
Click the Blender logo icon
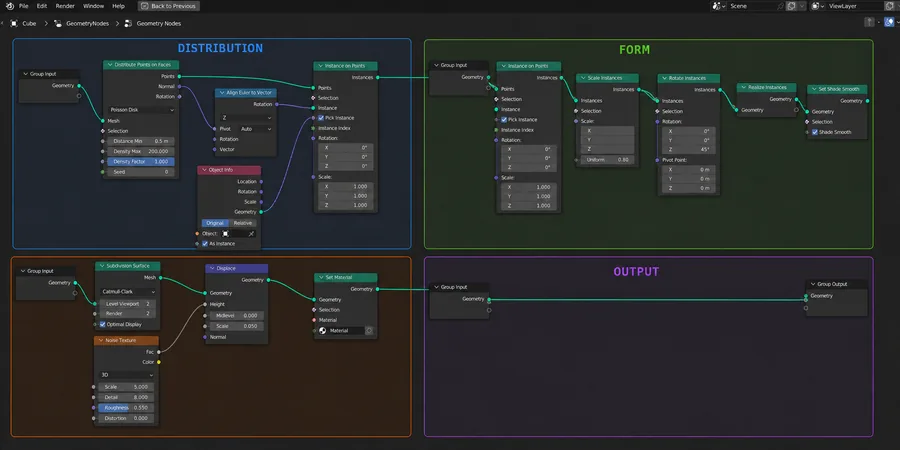(x=9, y=6)
